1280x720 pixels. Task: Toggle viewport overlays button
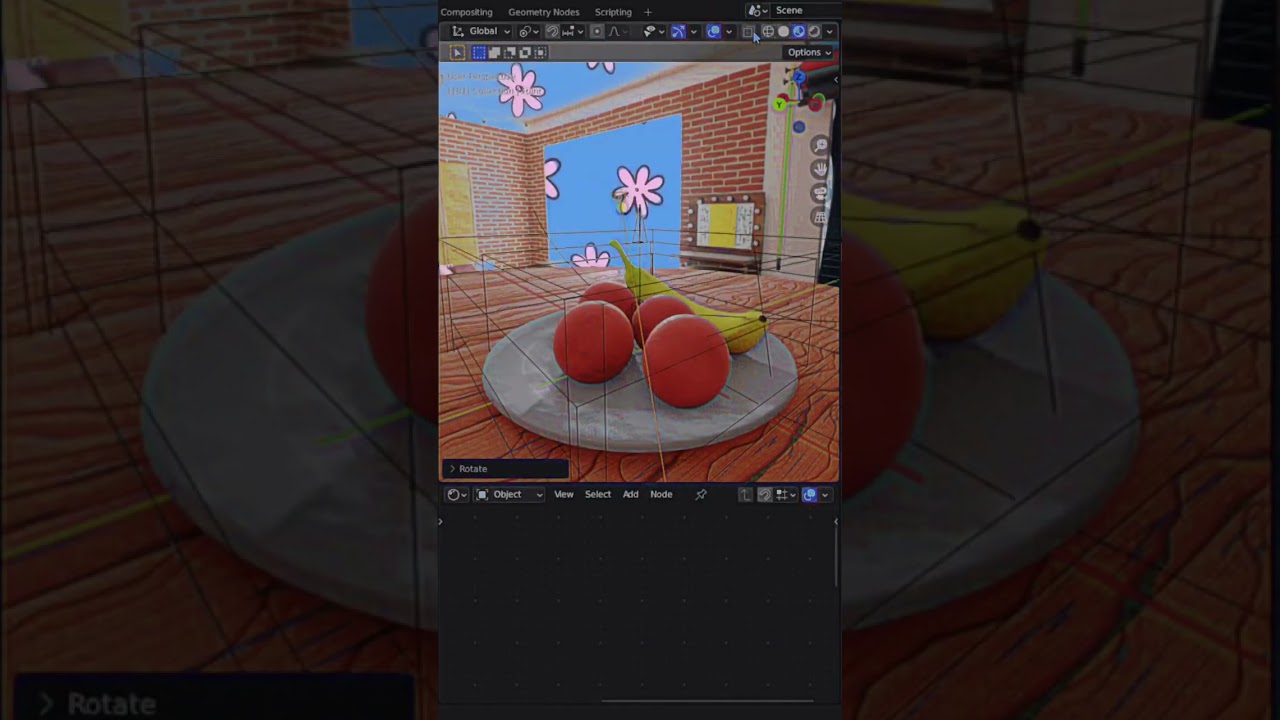click(714, 31)
